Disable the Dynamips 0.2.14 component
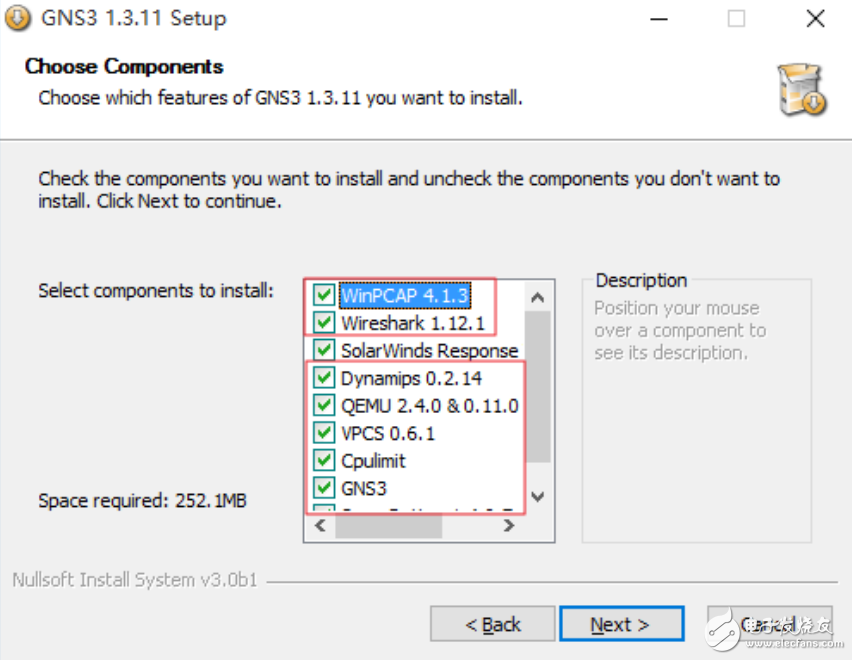 click(323, 378)
